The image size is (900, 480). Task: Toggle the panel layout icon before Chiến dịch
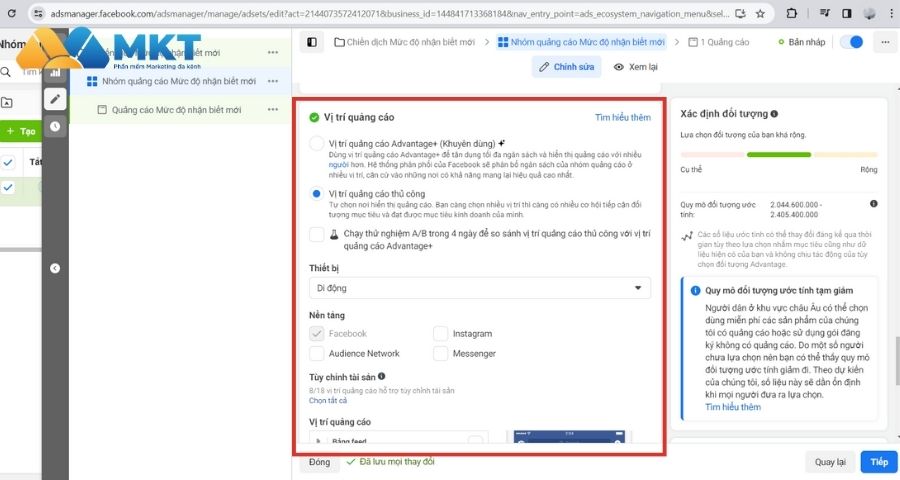pos(312,42)
